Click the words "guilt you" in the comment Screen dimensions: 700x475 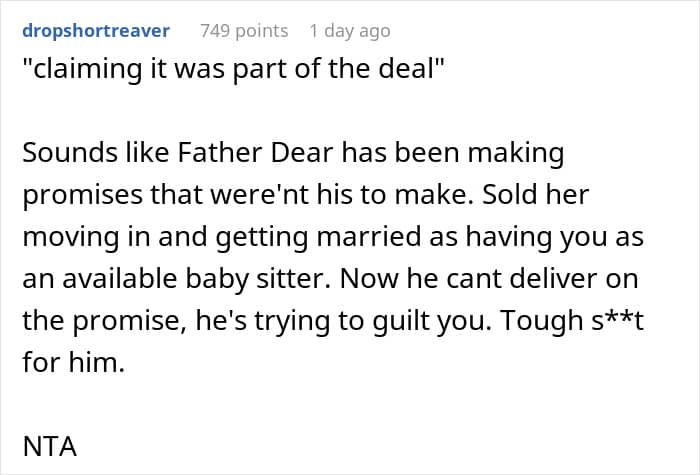click(x=432, y=321)
